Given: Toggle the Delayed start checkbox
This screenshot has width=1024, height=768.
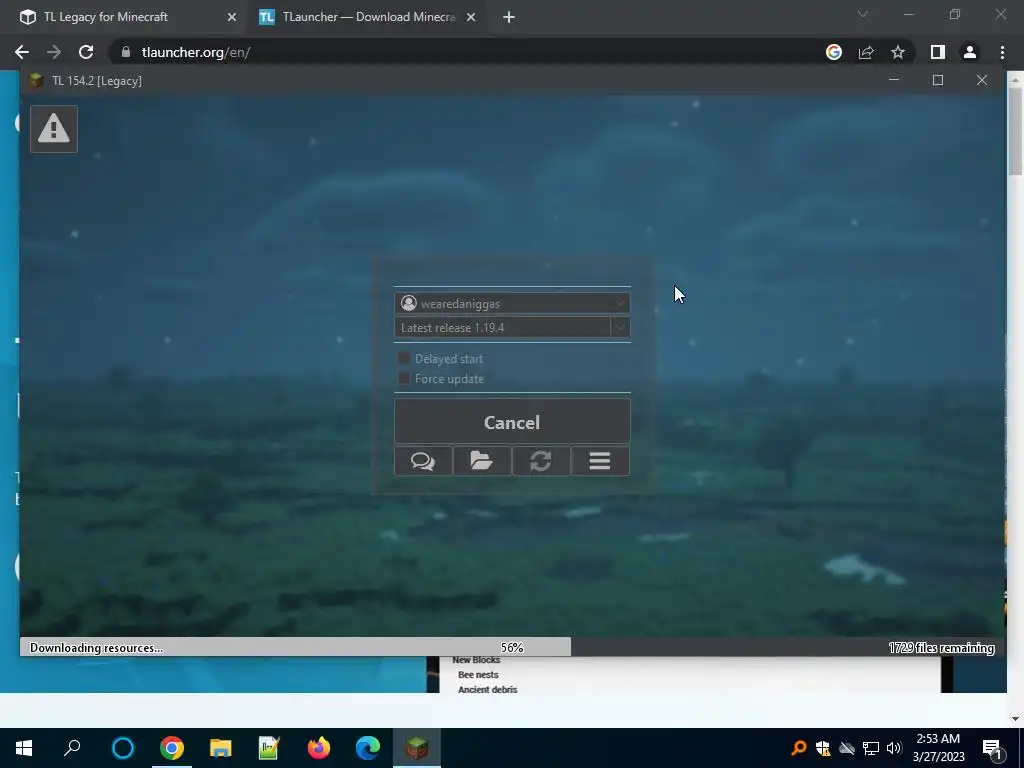Looking at the screenshot, I should pos(404,359).
